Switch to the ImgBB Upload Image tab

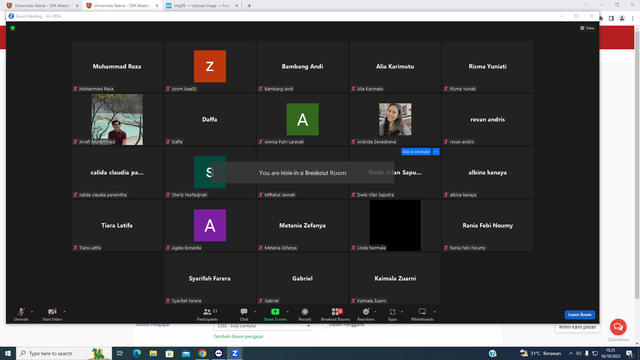pyautogui.click(x=202, y=5)
